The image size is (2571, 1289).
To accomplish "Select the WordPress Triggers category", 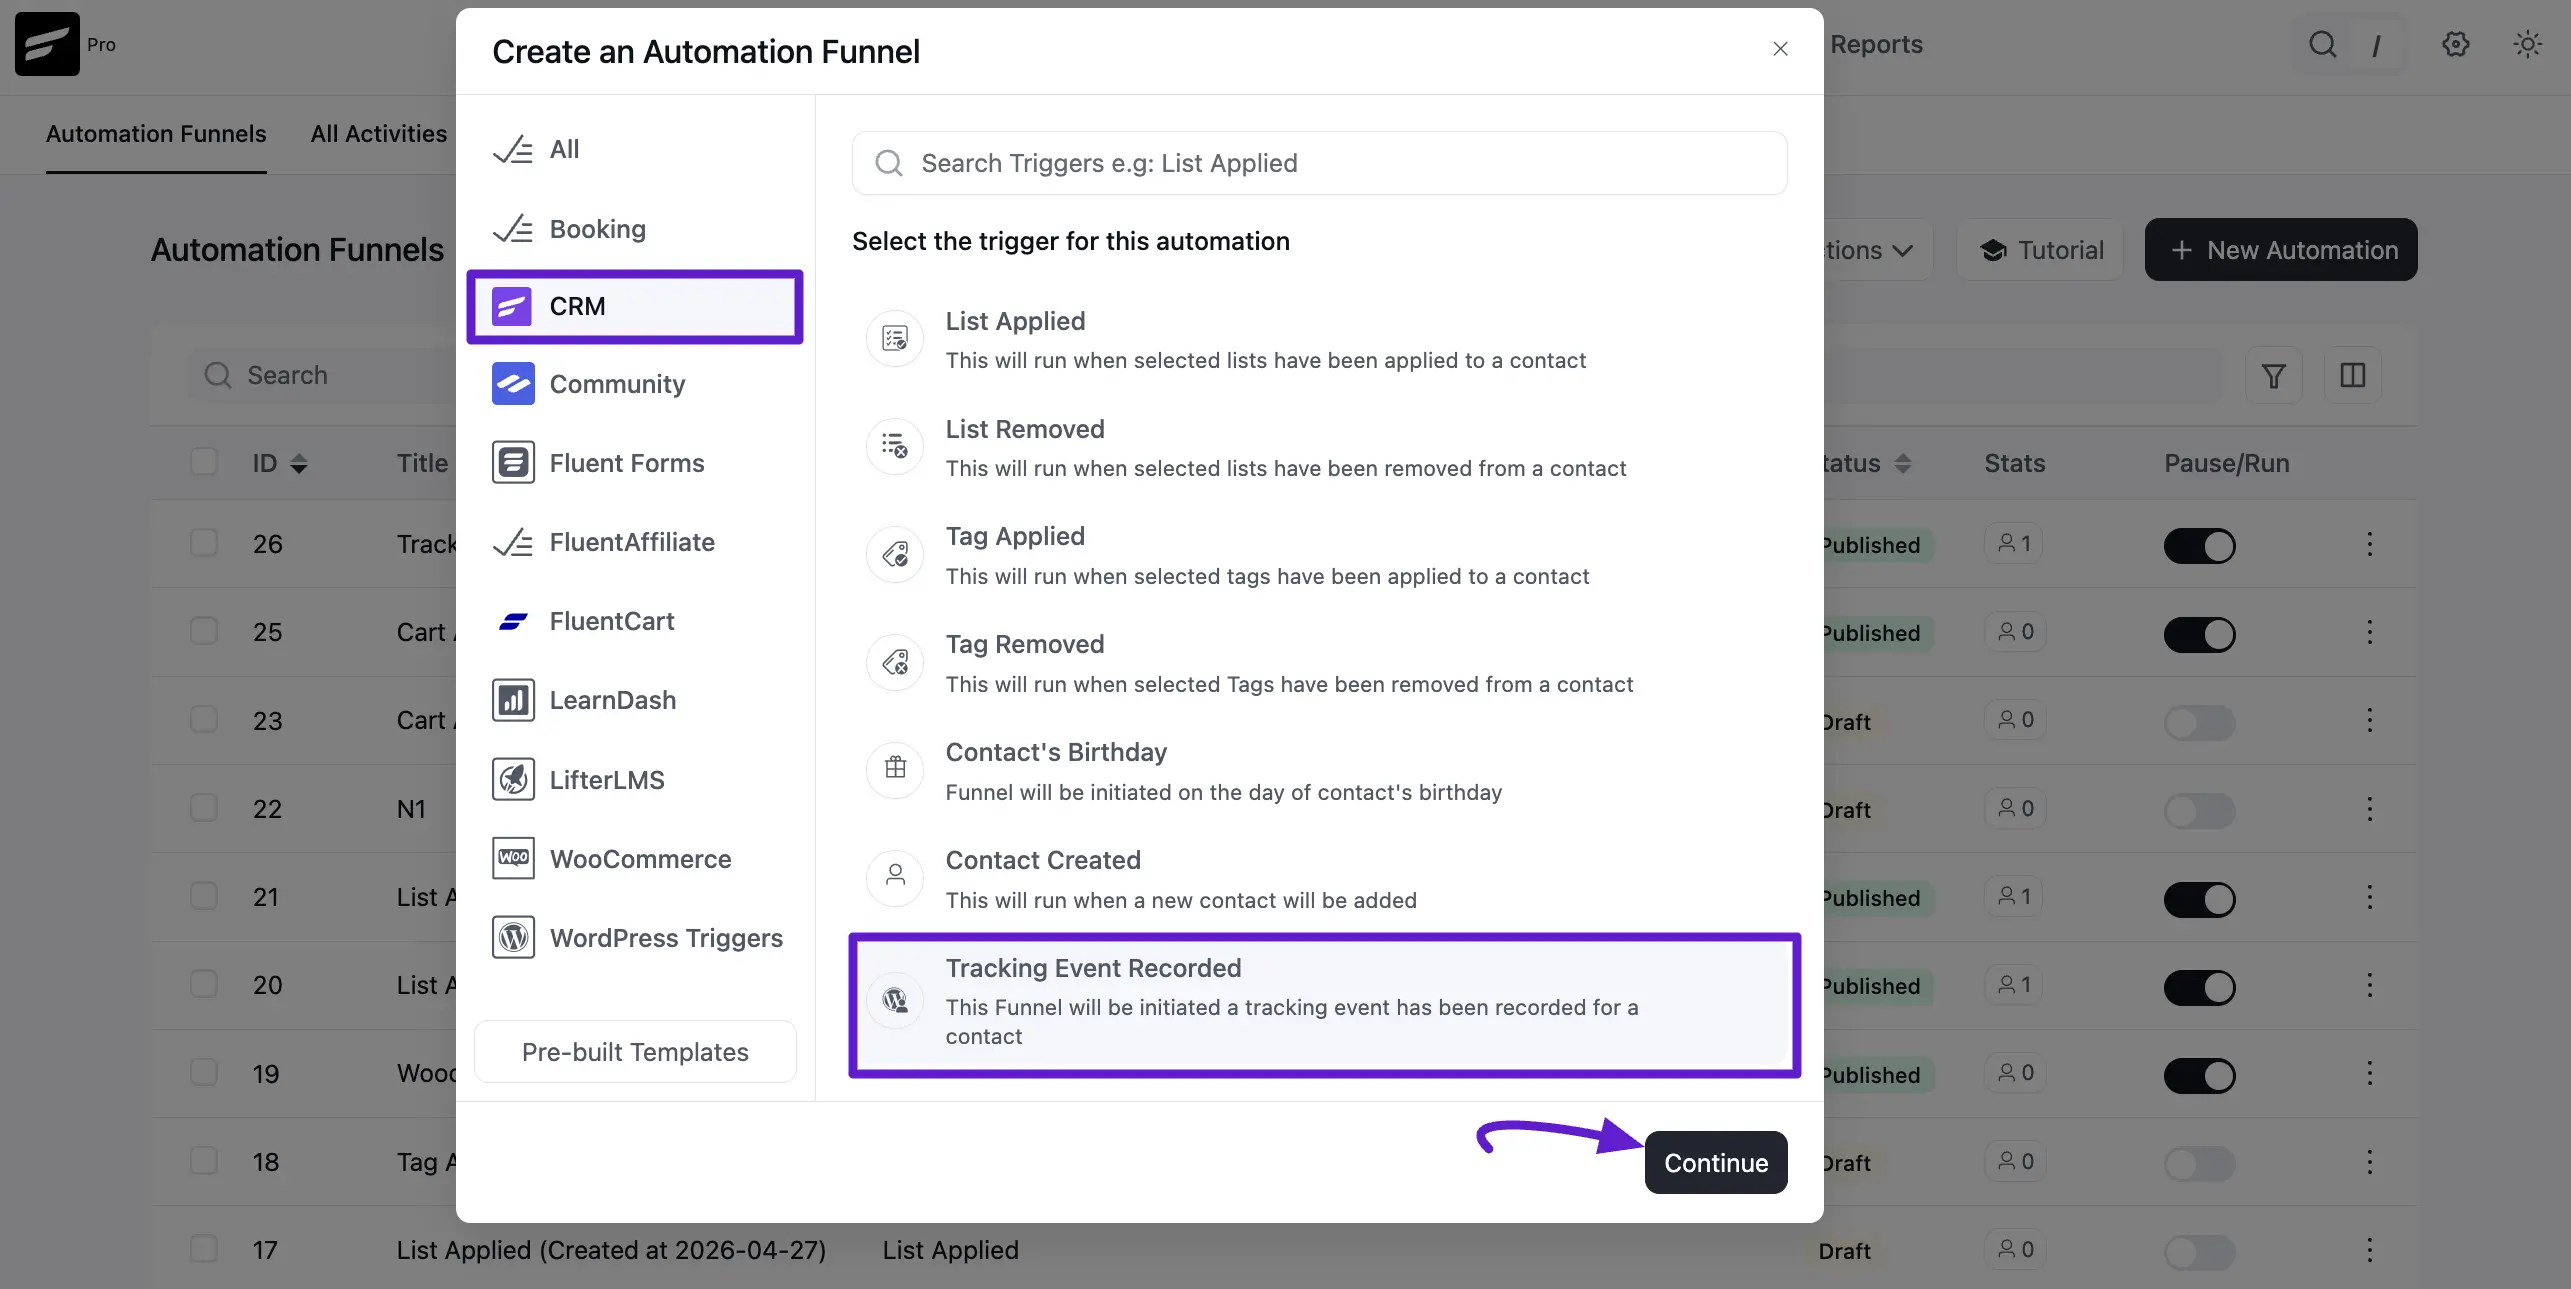I will point(635,937).
